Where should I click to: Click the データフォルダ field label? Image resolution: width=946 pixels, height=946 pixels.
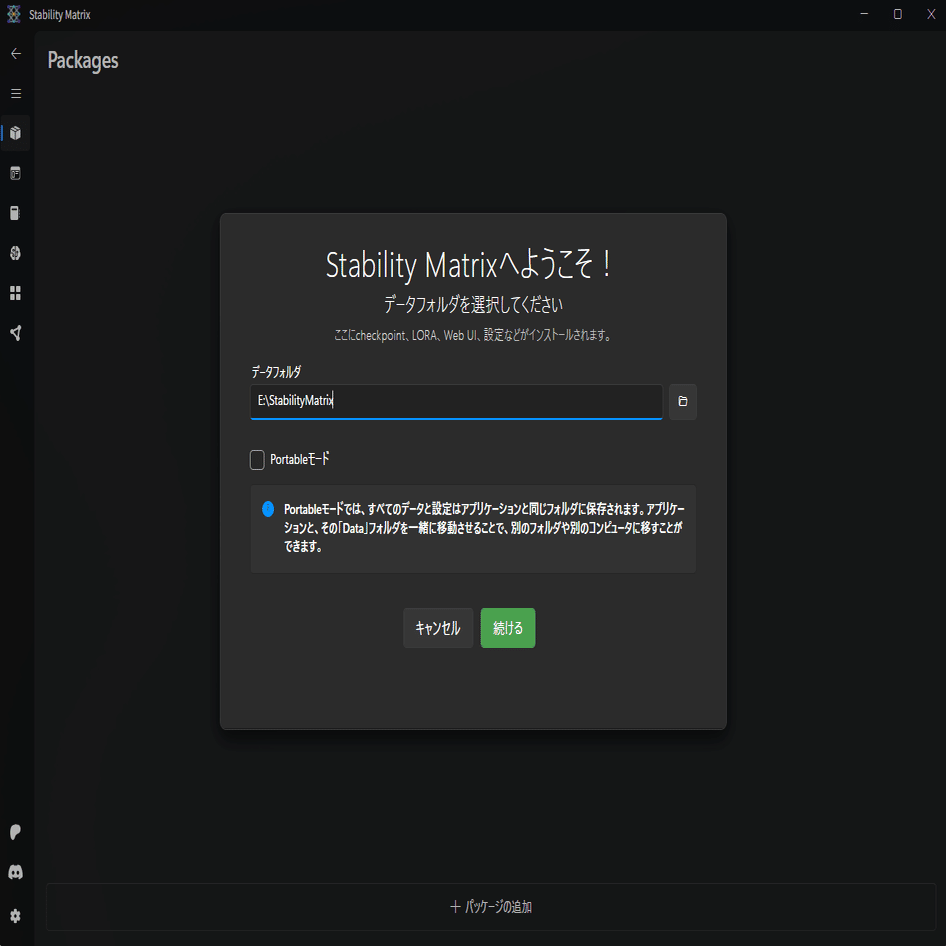(x=276, y=372)
